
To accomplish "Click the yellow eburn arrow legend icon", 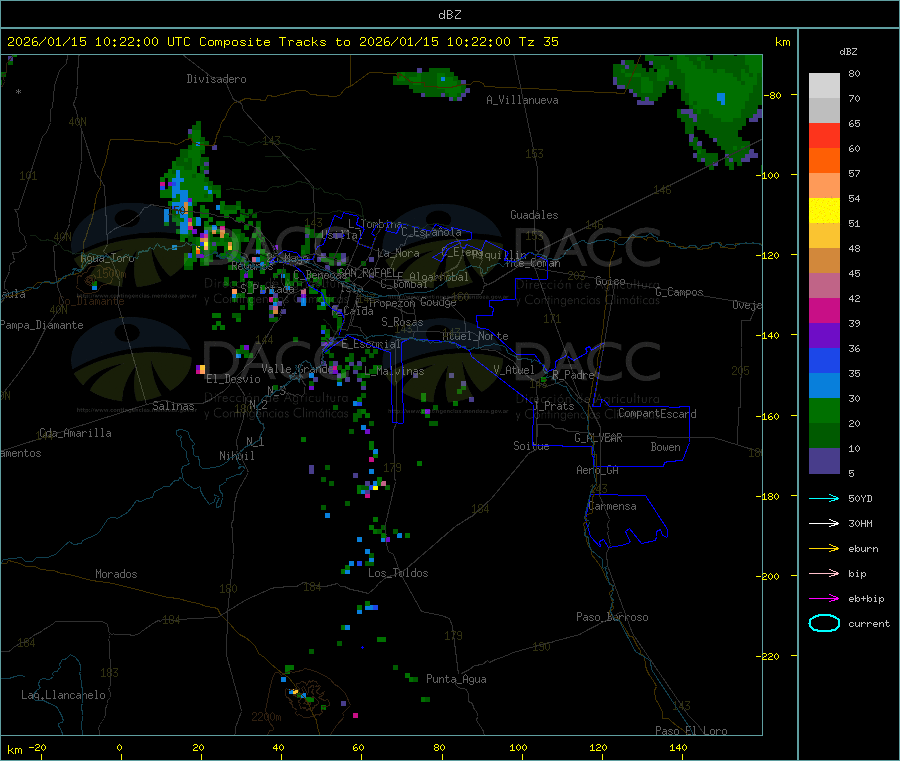I will (824, 549).
